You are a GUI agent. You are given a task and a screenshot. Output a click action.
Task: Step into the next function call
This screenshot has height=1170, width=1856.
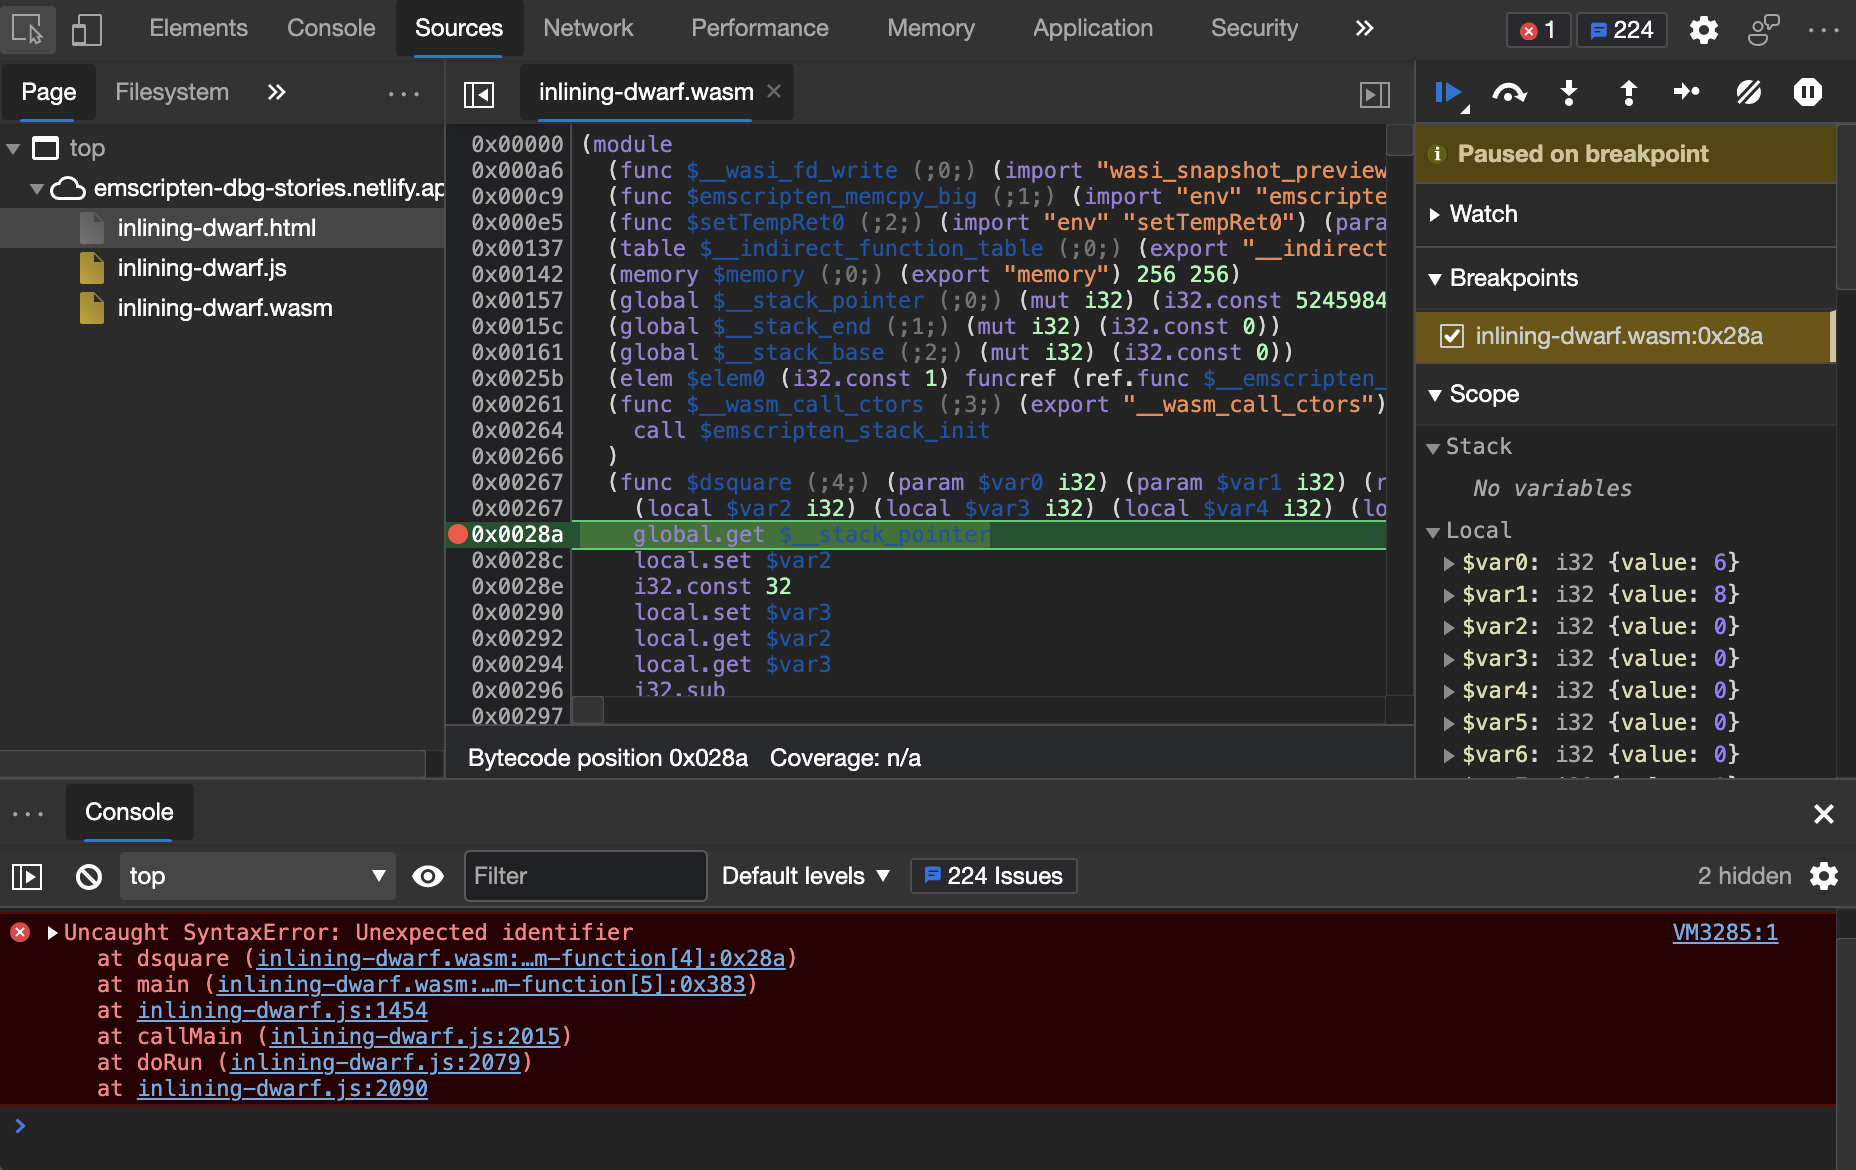coord(1568,92)
